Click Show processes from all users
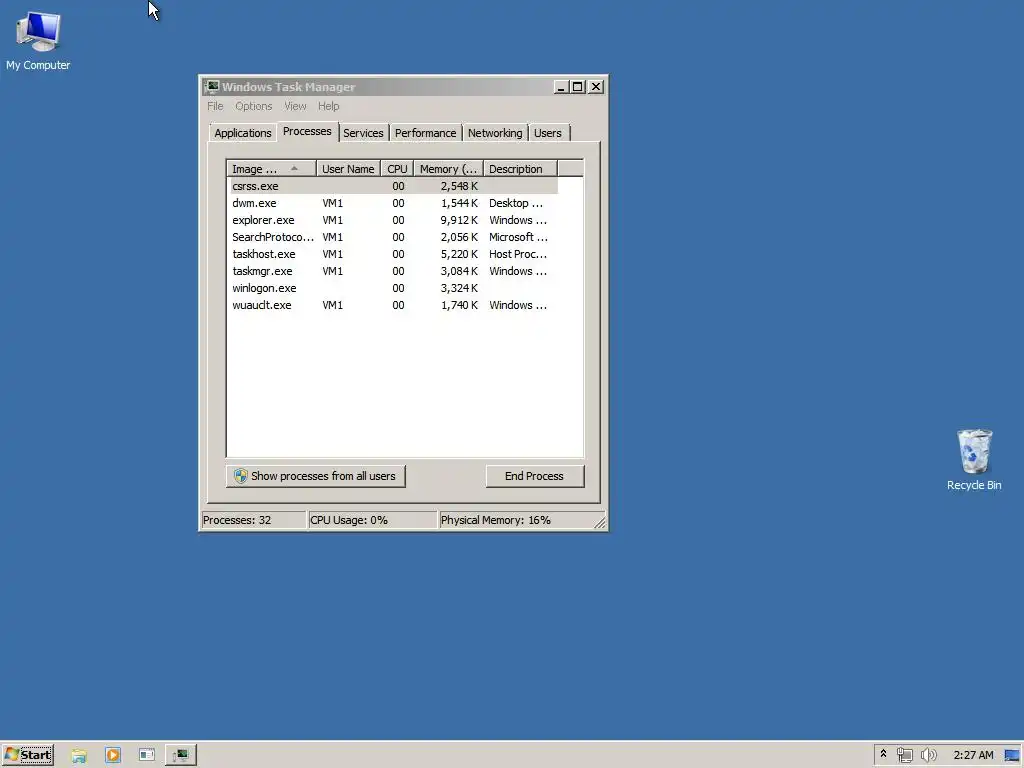 click(315, 476)
